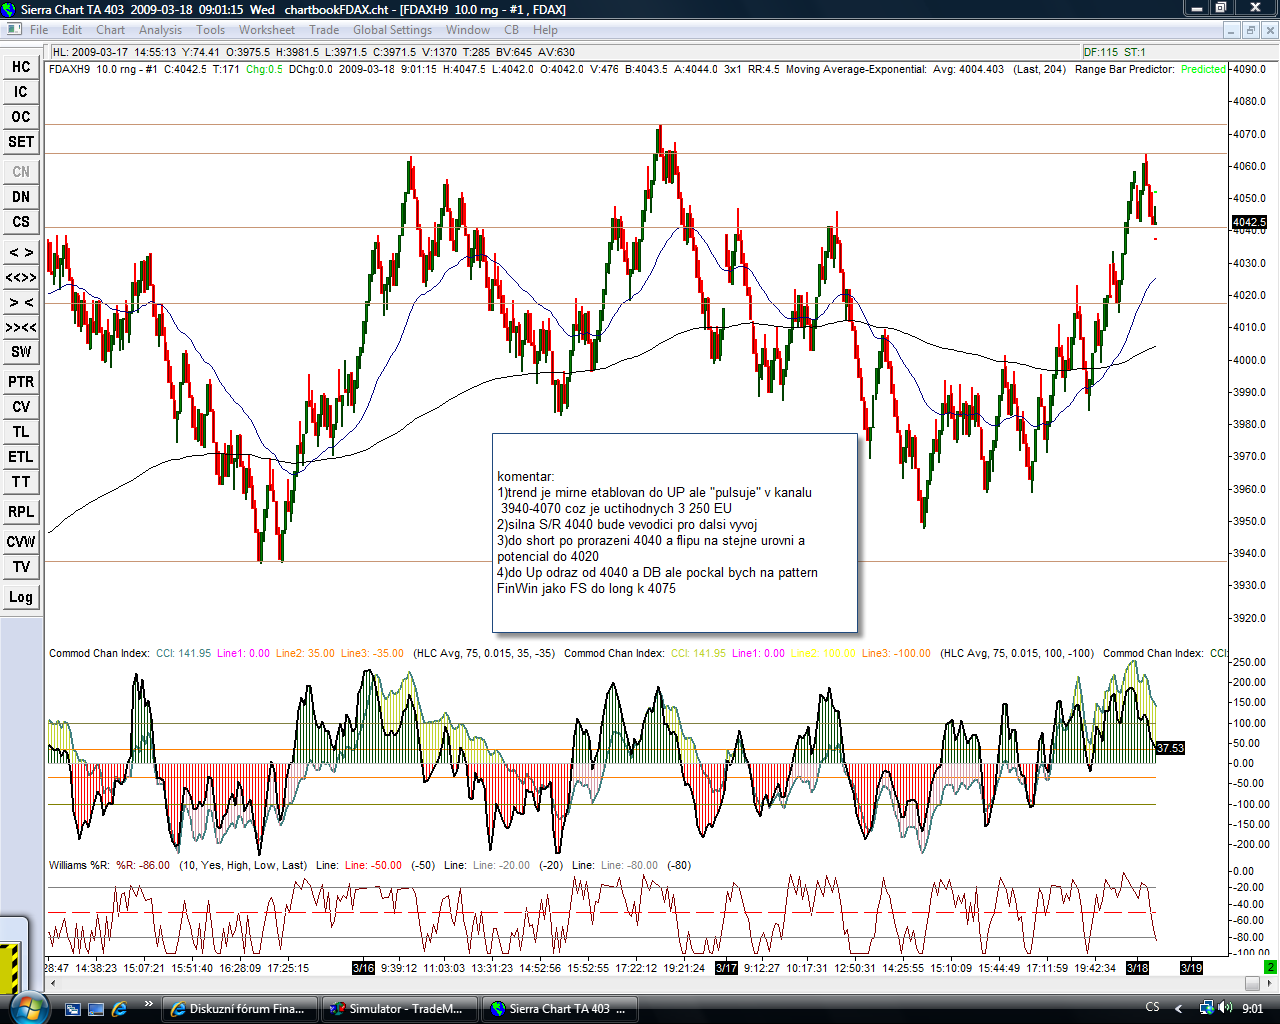Image resolution: width=1280 pixels, height=1024 pixels.
Task: Select the TT text tool
Action: click(x=21, y=482)
